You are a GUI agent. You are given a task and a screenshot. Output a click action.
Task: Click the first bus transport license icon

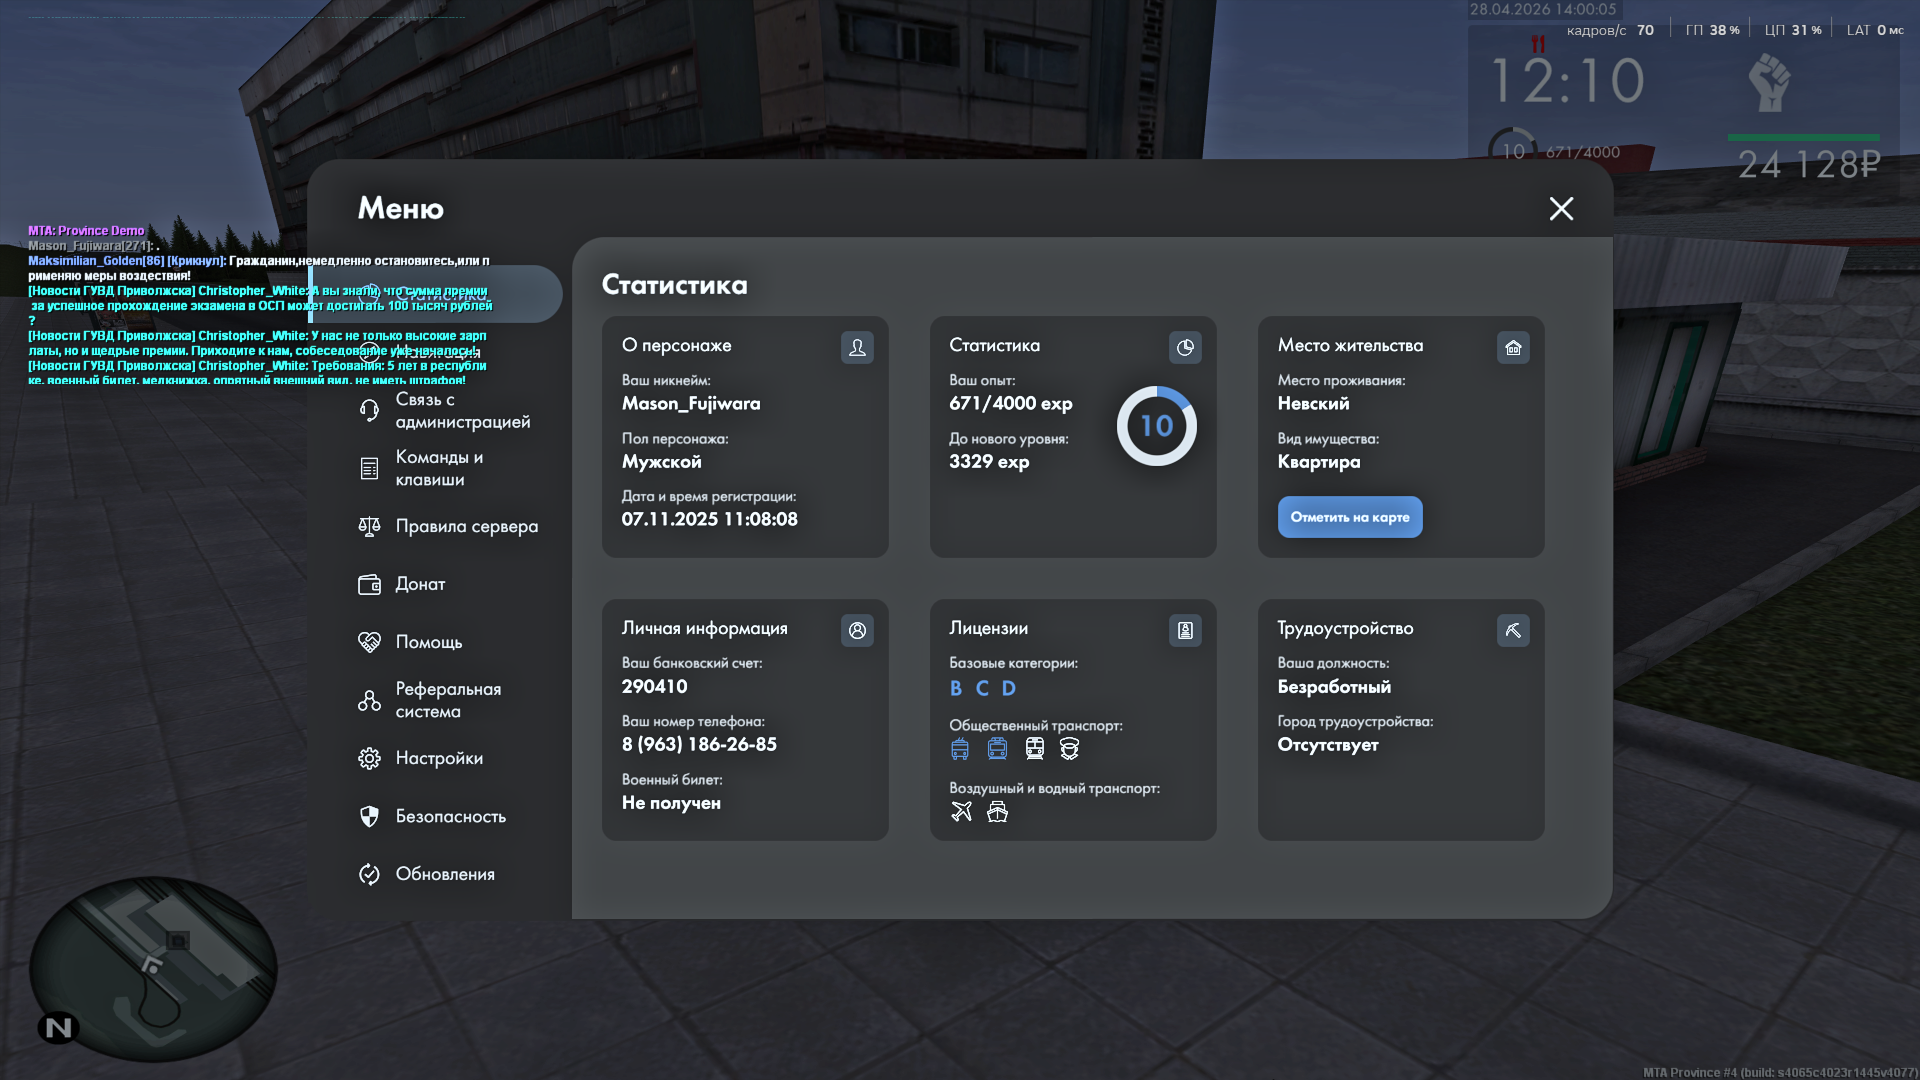[960, 748]
